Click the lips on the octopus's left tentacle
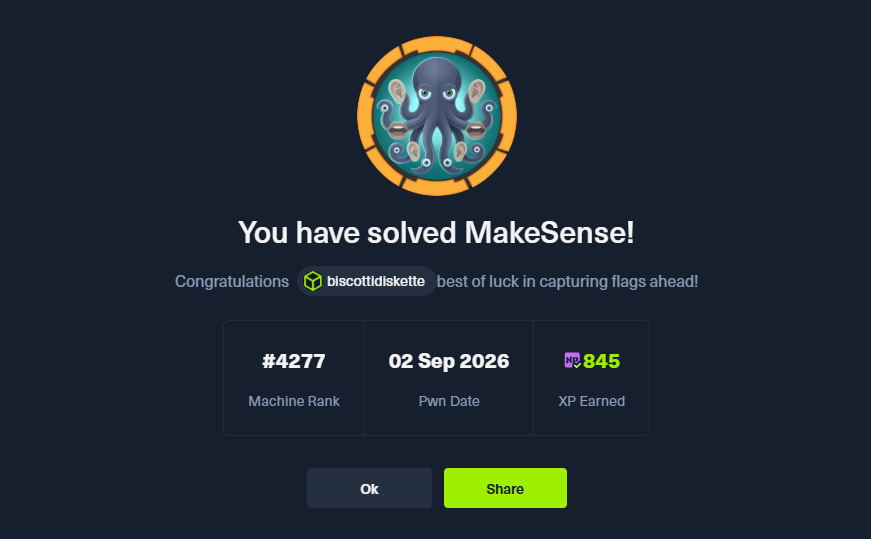The height and width of the screenshot is (539, 871). pyautogui.click(x=397, y=131)
